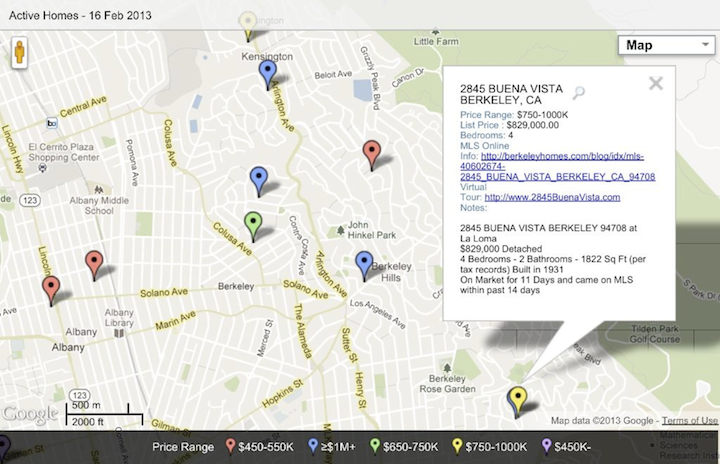Screen dimensions: 720x464
Task: Click the red $450-550K legend pin
Action: click(x=232, y=446)
